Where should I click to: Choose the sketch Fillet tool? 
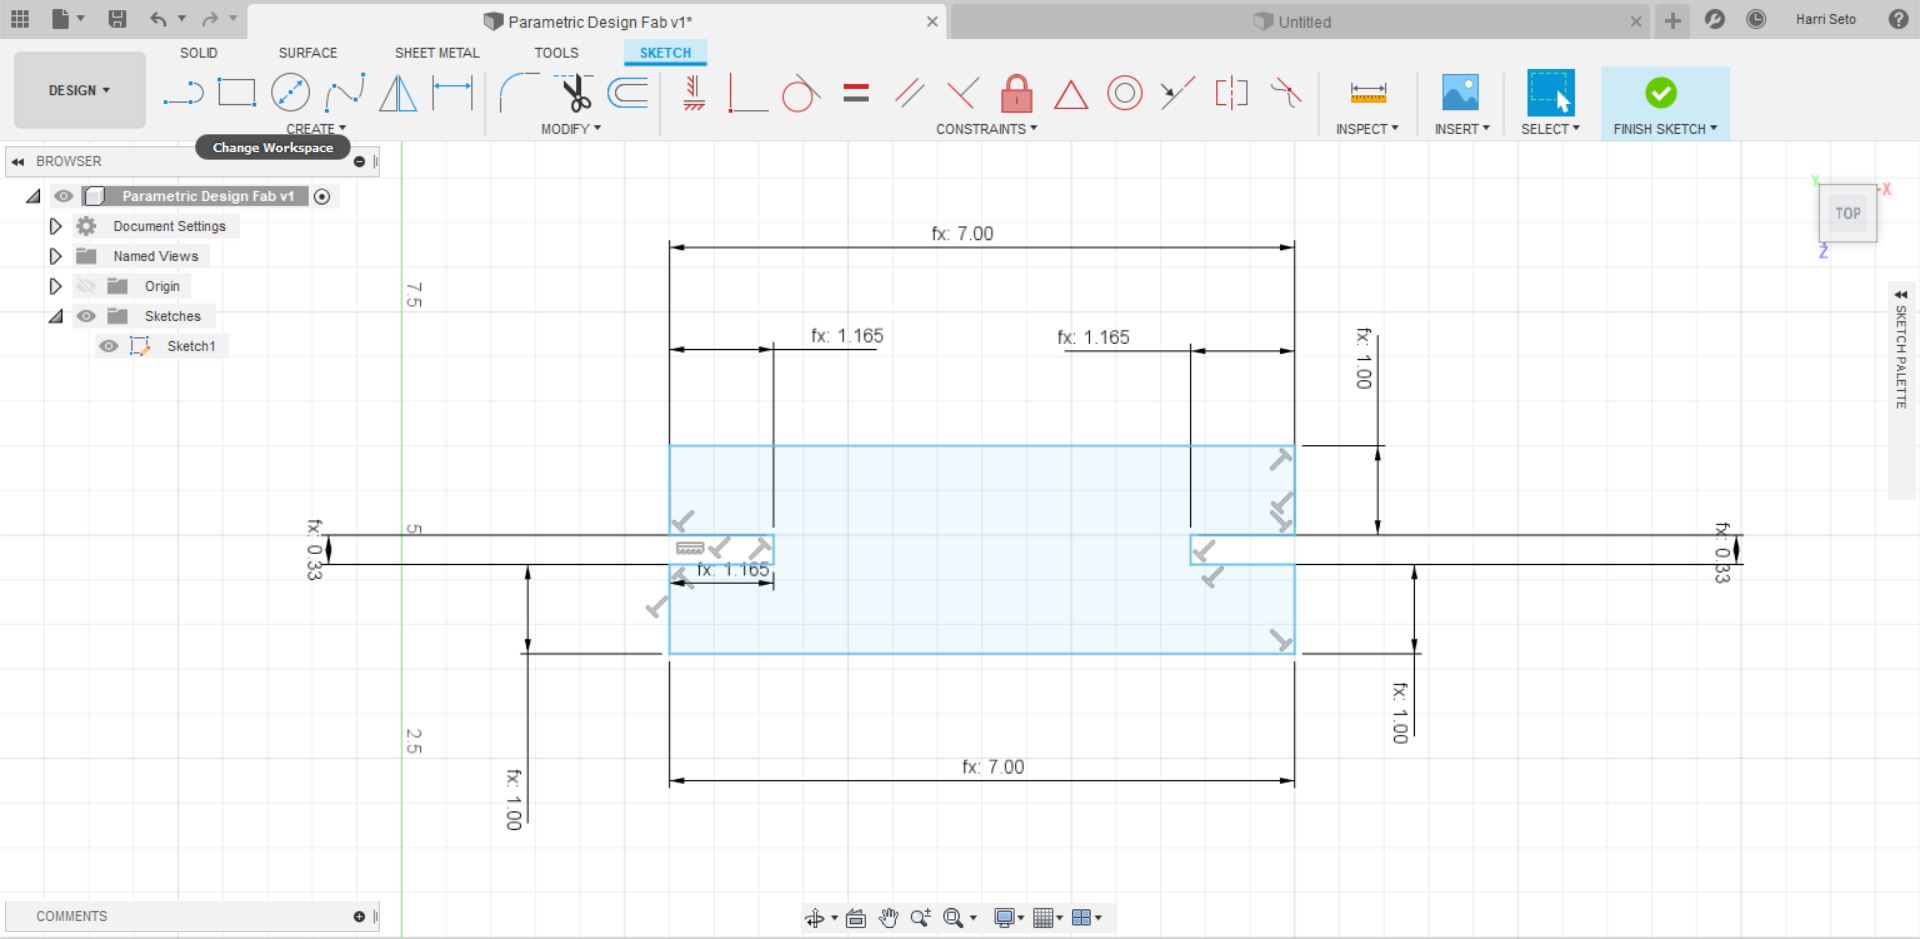(518, 93)
